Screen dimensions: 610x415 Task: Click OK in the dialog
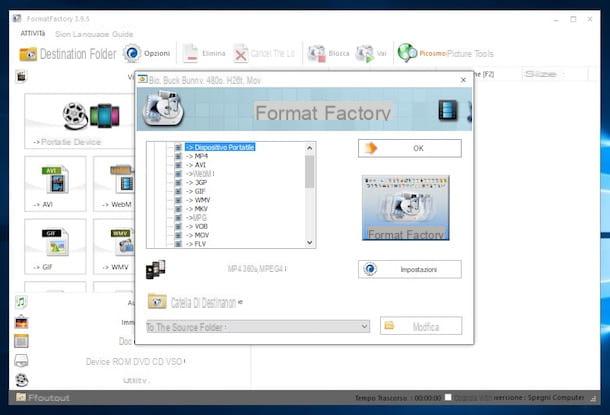click(x=410, y=148)
